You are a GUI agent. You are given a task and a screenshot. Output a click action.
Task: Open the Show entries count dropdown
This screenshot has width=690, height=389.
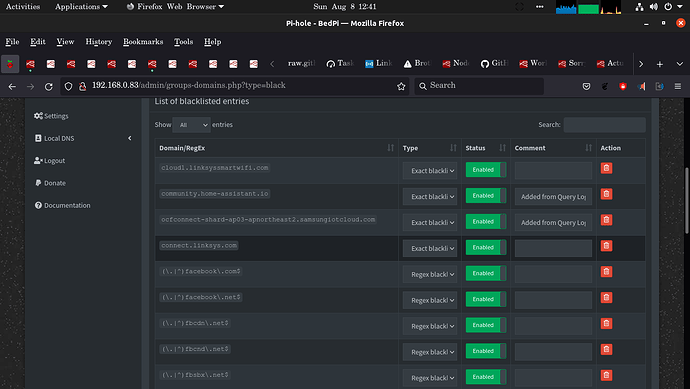pyautogui.click(x=191, y=125)
